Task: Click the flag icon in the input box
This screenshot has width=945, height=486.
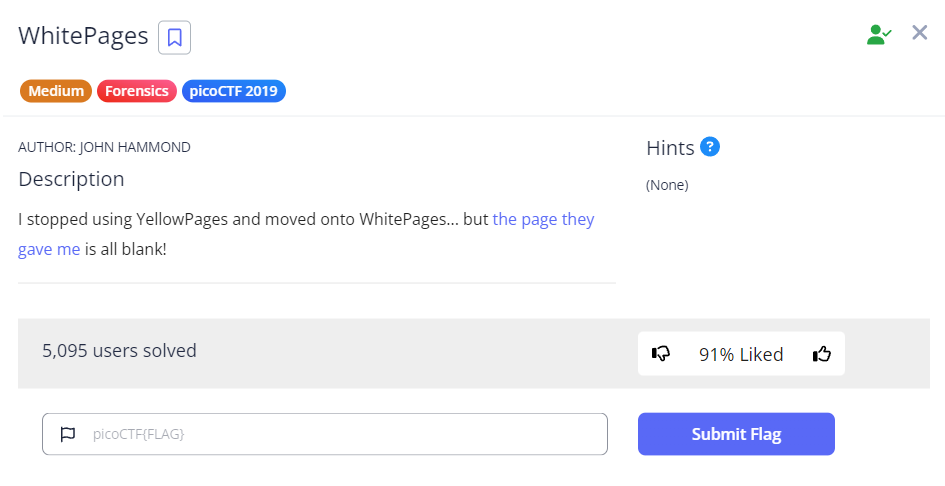Action: (68, 434)
